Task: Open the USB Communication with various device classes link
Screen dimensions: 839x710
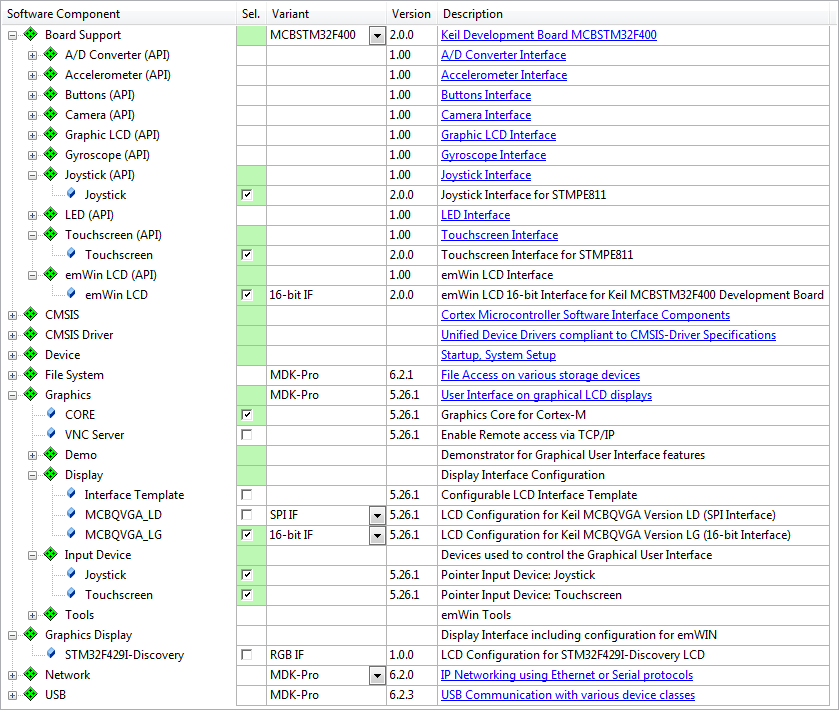Action: coord(567,695)
